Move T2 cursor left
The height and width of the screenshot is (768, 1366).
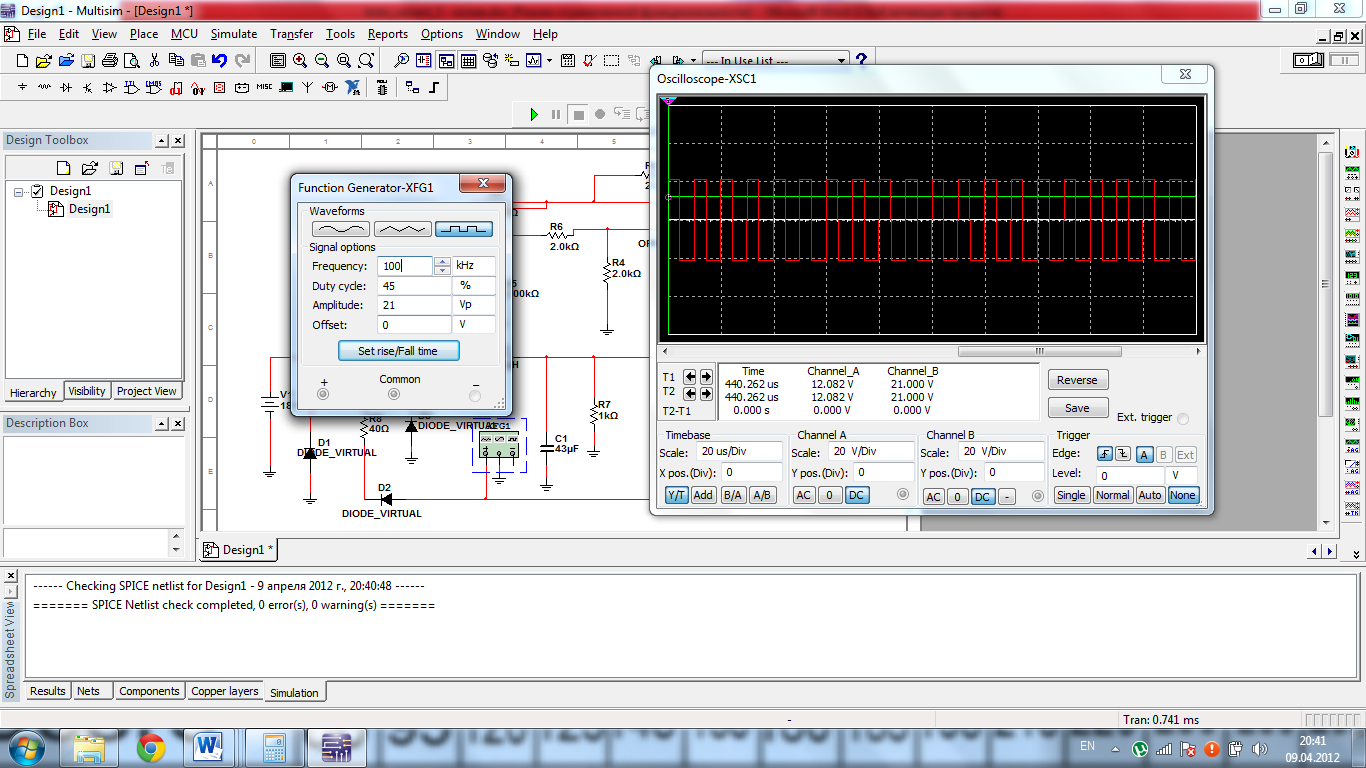[690, 394]
